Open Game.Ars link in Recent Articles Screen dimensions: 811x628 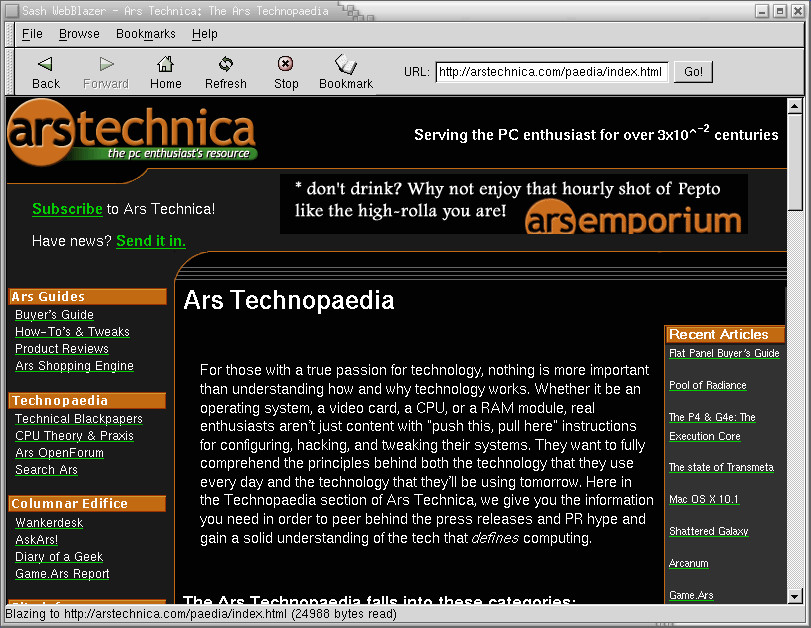[691, 596]
